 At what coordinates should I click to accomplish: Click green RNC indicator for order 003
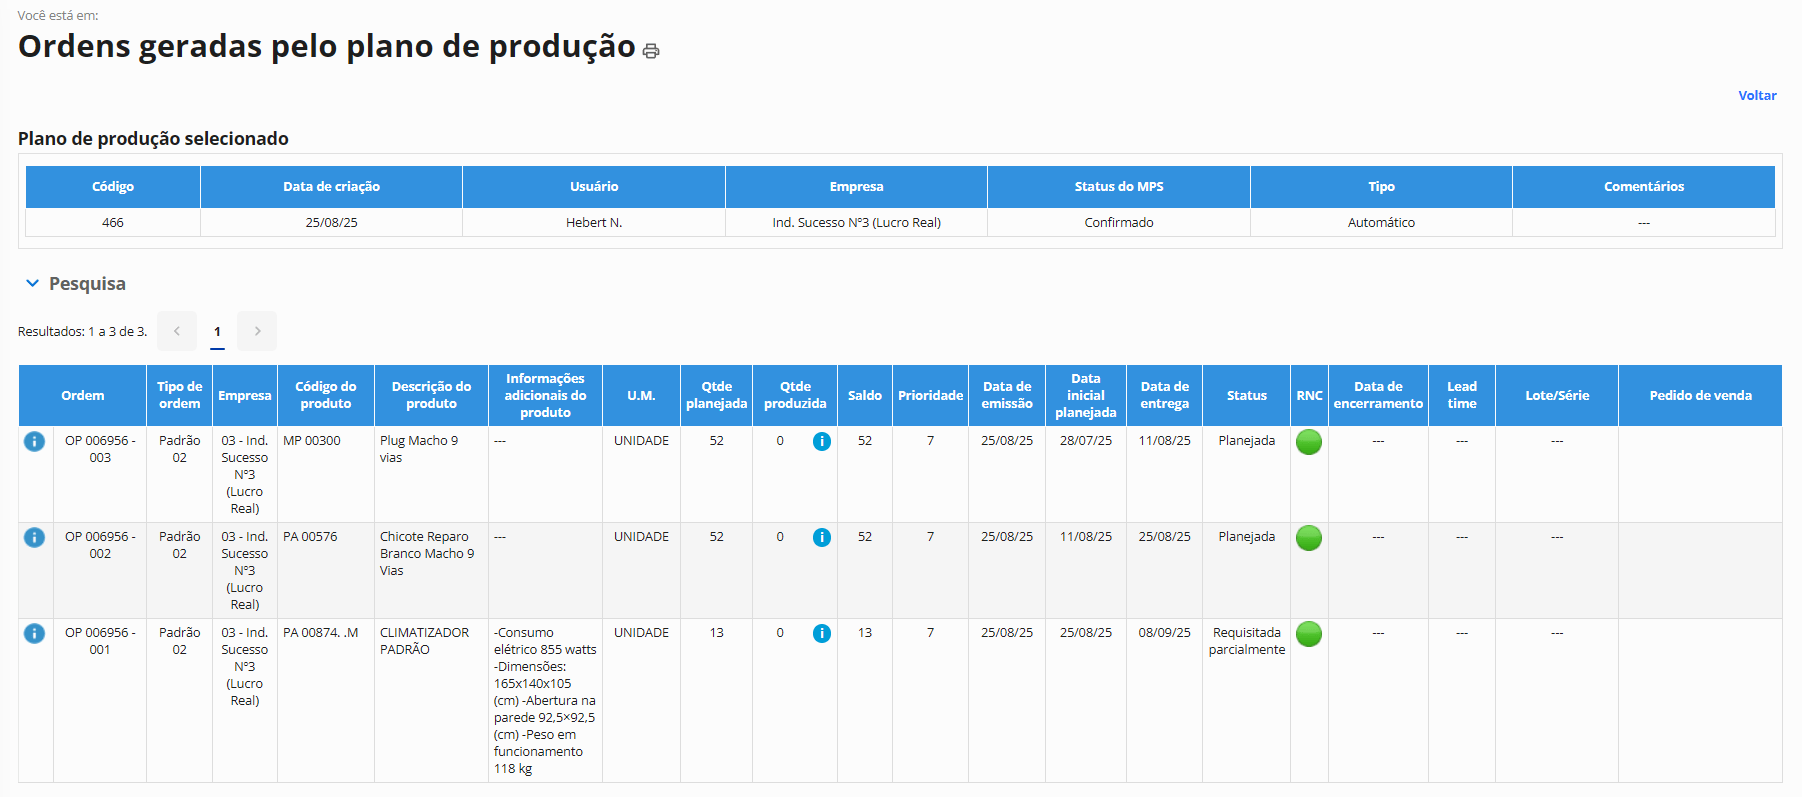point(1308,442)
